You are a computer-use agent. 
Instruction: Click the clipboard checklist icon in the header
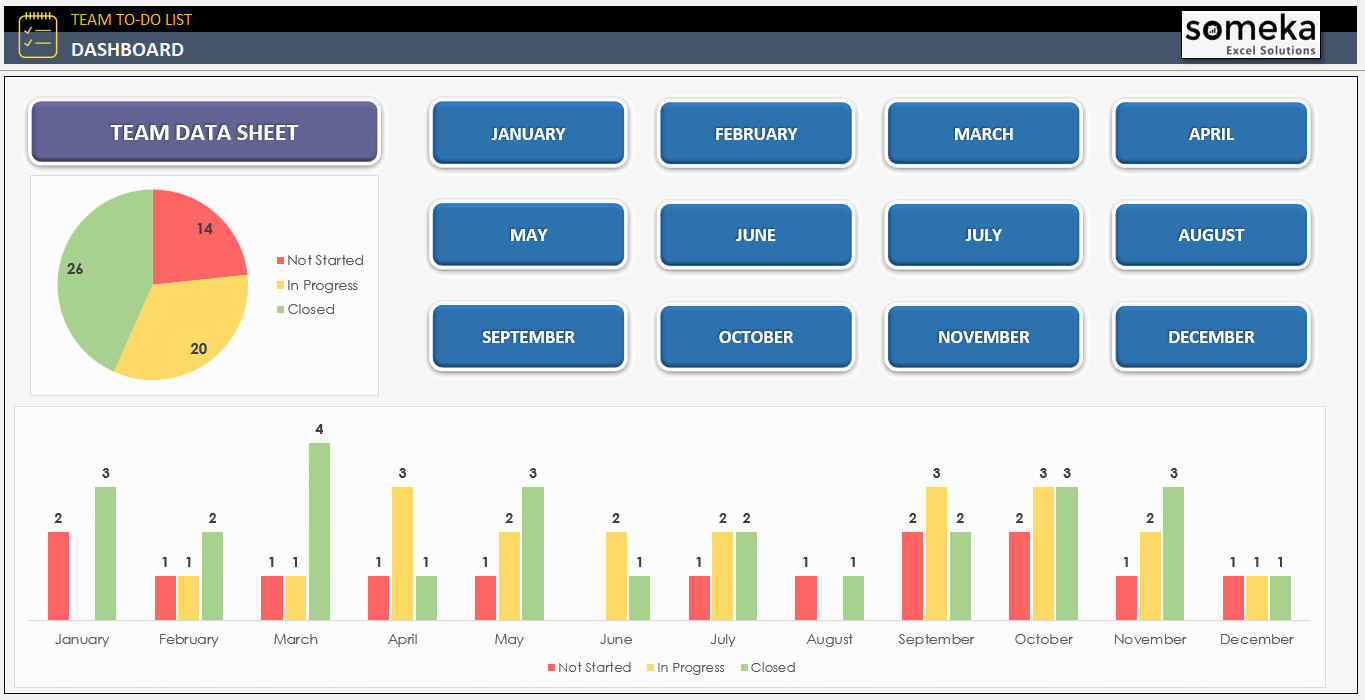click(38, 34)
